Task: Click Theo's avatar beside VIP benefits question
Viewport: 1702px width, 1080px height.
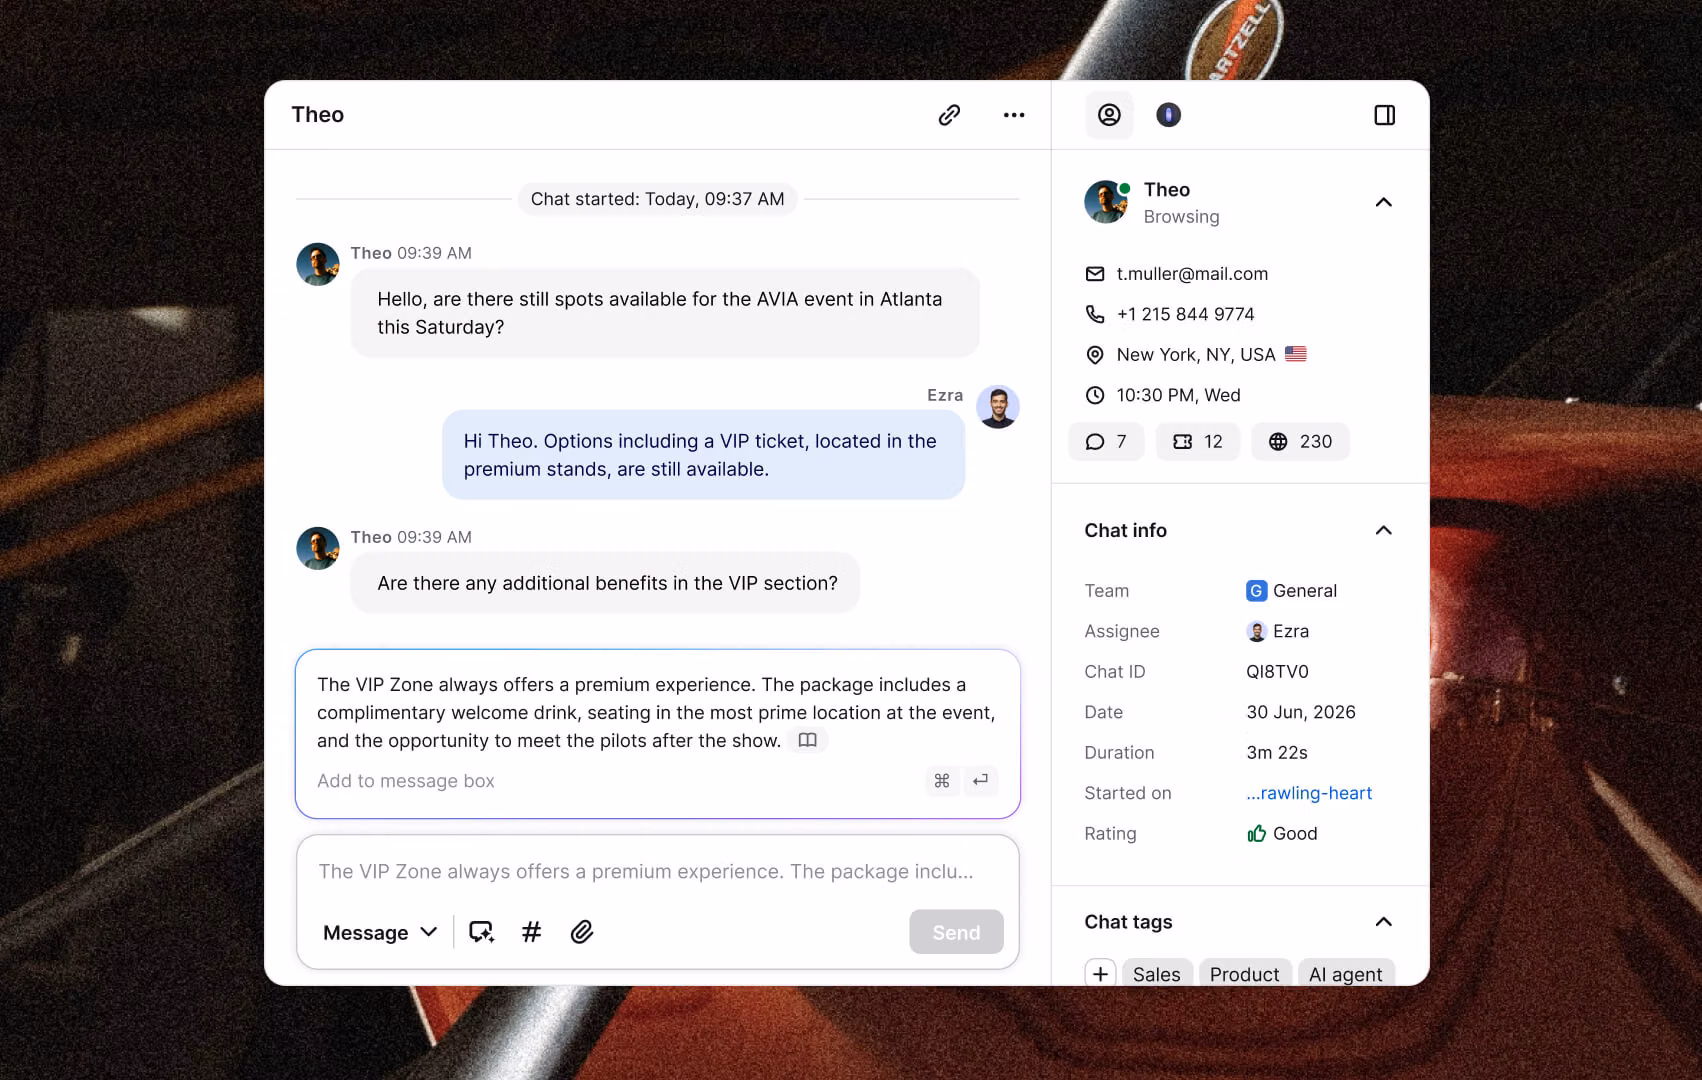Action: click(318, 549)
